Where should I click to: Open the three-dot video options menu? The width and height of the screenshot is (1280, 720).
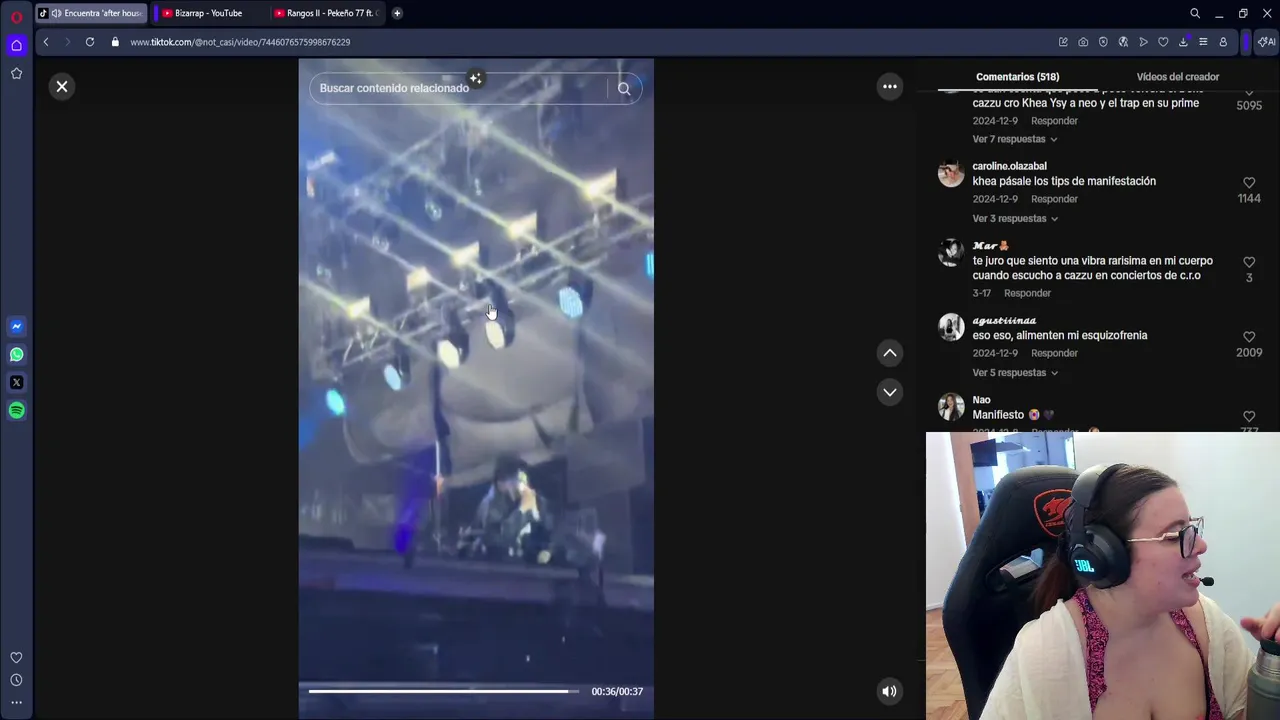[x=889, y=87]
